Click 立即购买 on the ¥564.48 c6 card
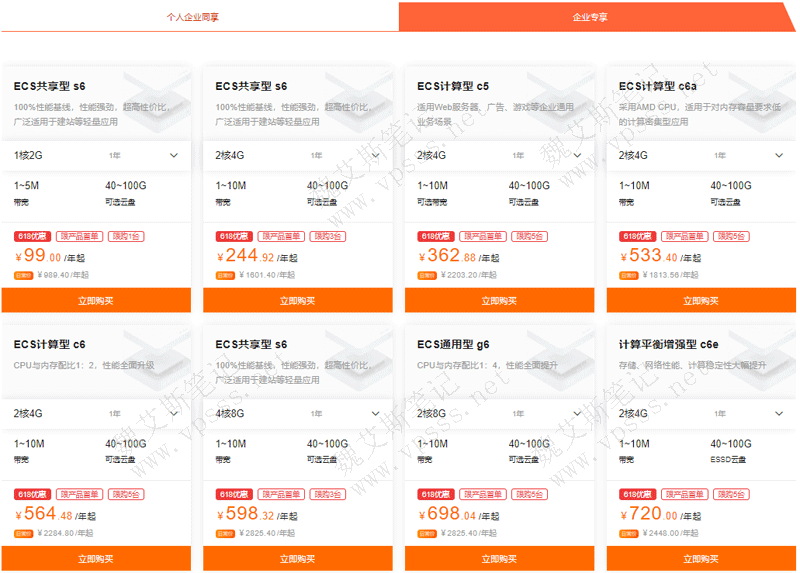The height and width of the screenshot is (573, 800). 96,559
